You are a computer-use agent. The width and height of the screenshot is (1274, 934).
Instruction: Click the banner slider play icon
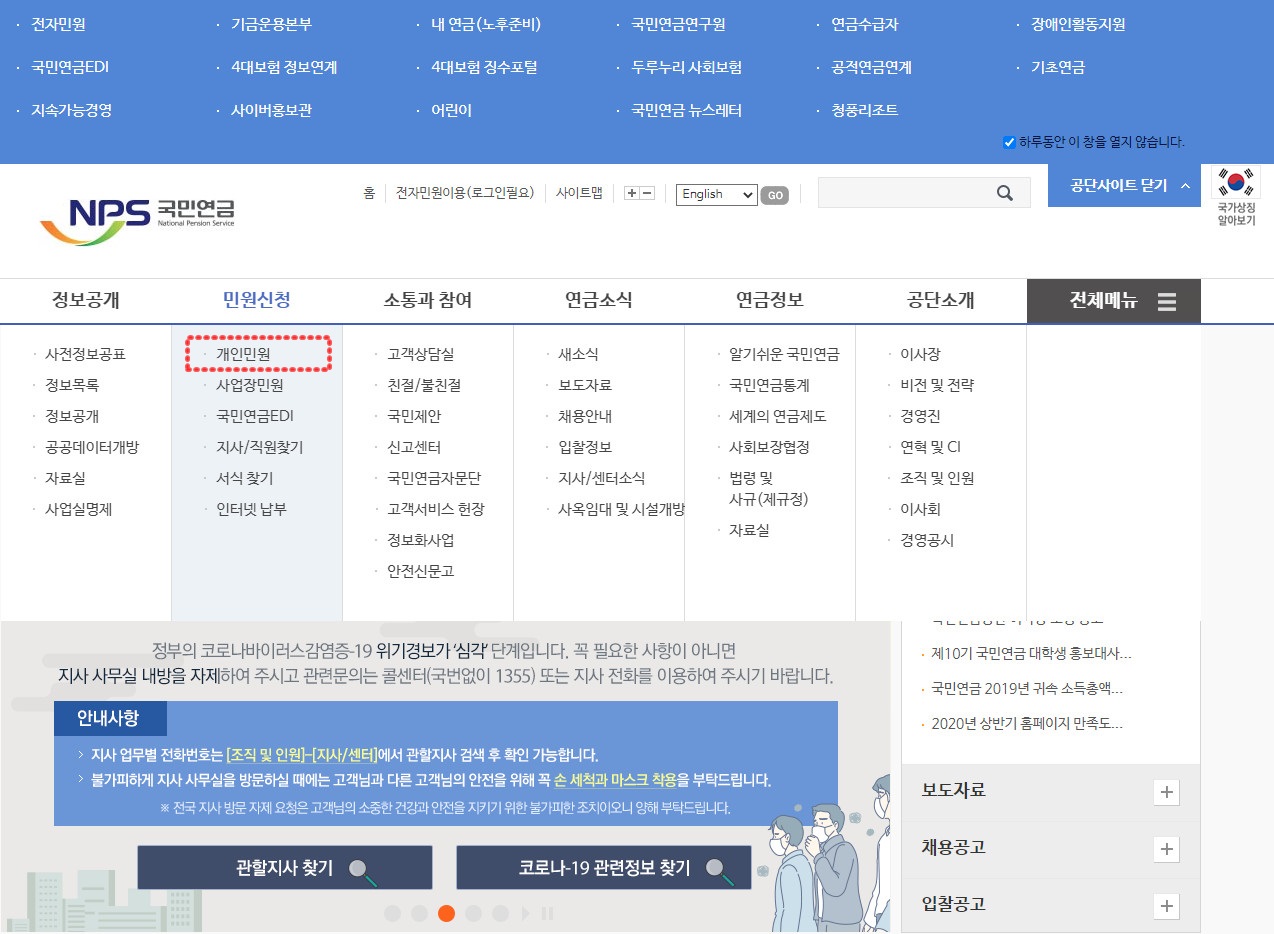[527, 913]
